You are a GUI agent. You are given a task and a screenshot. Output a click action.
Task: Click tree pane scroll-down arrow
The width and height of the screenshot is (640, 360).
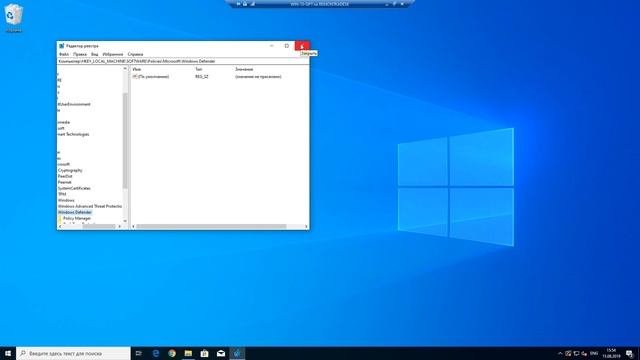pyautogui.click(x=125, y=221)
